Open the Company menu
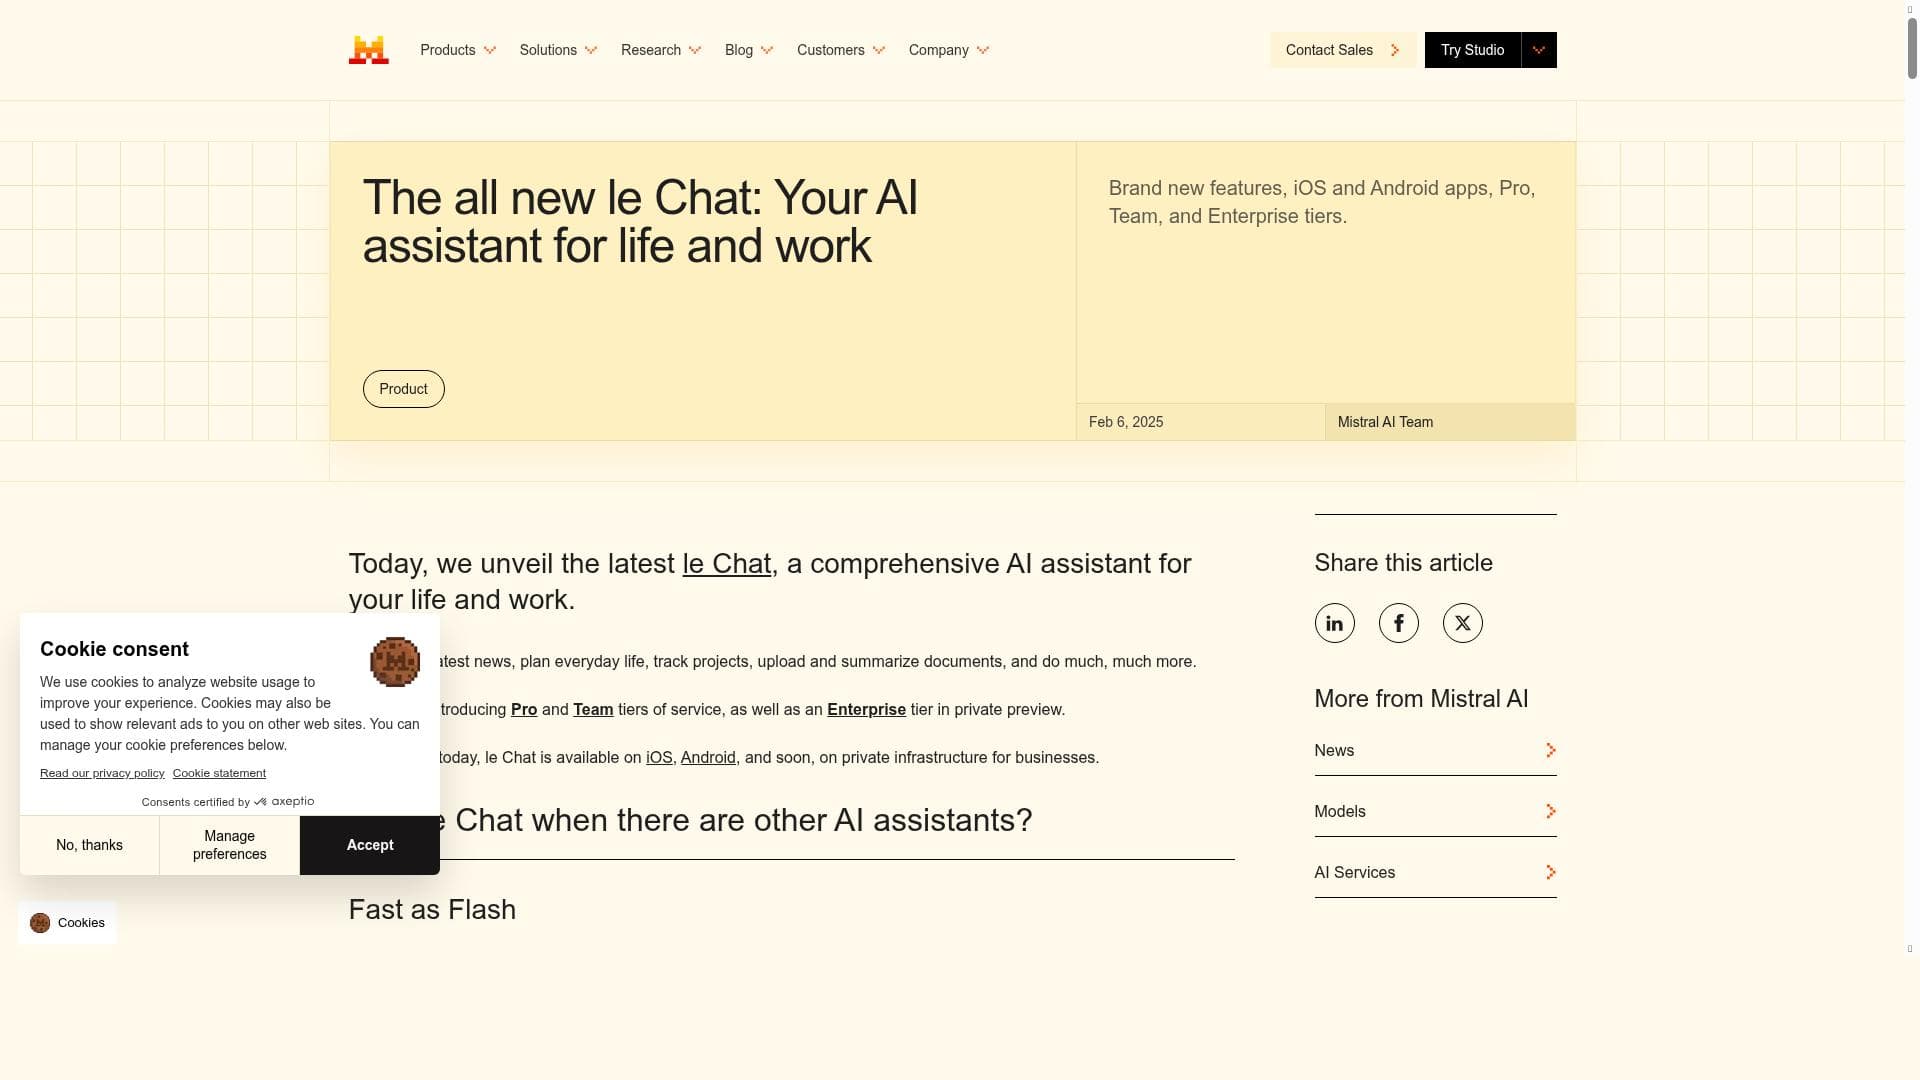The width and height of the screenshot is (1920, 1080). pyautogui.click(x=948, y=50)
